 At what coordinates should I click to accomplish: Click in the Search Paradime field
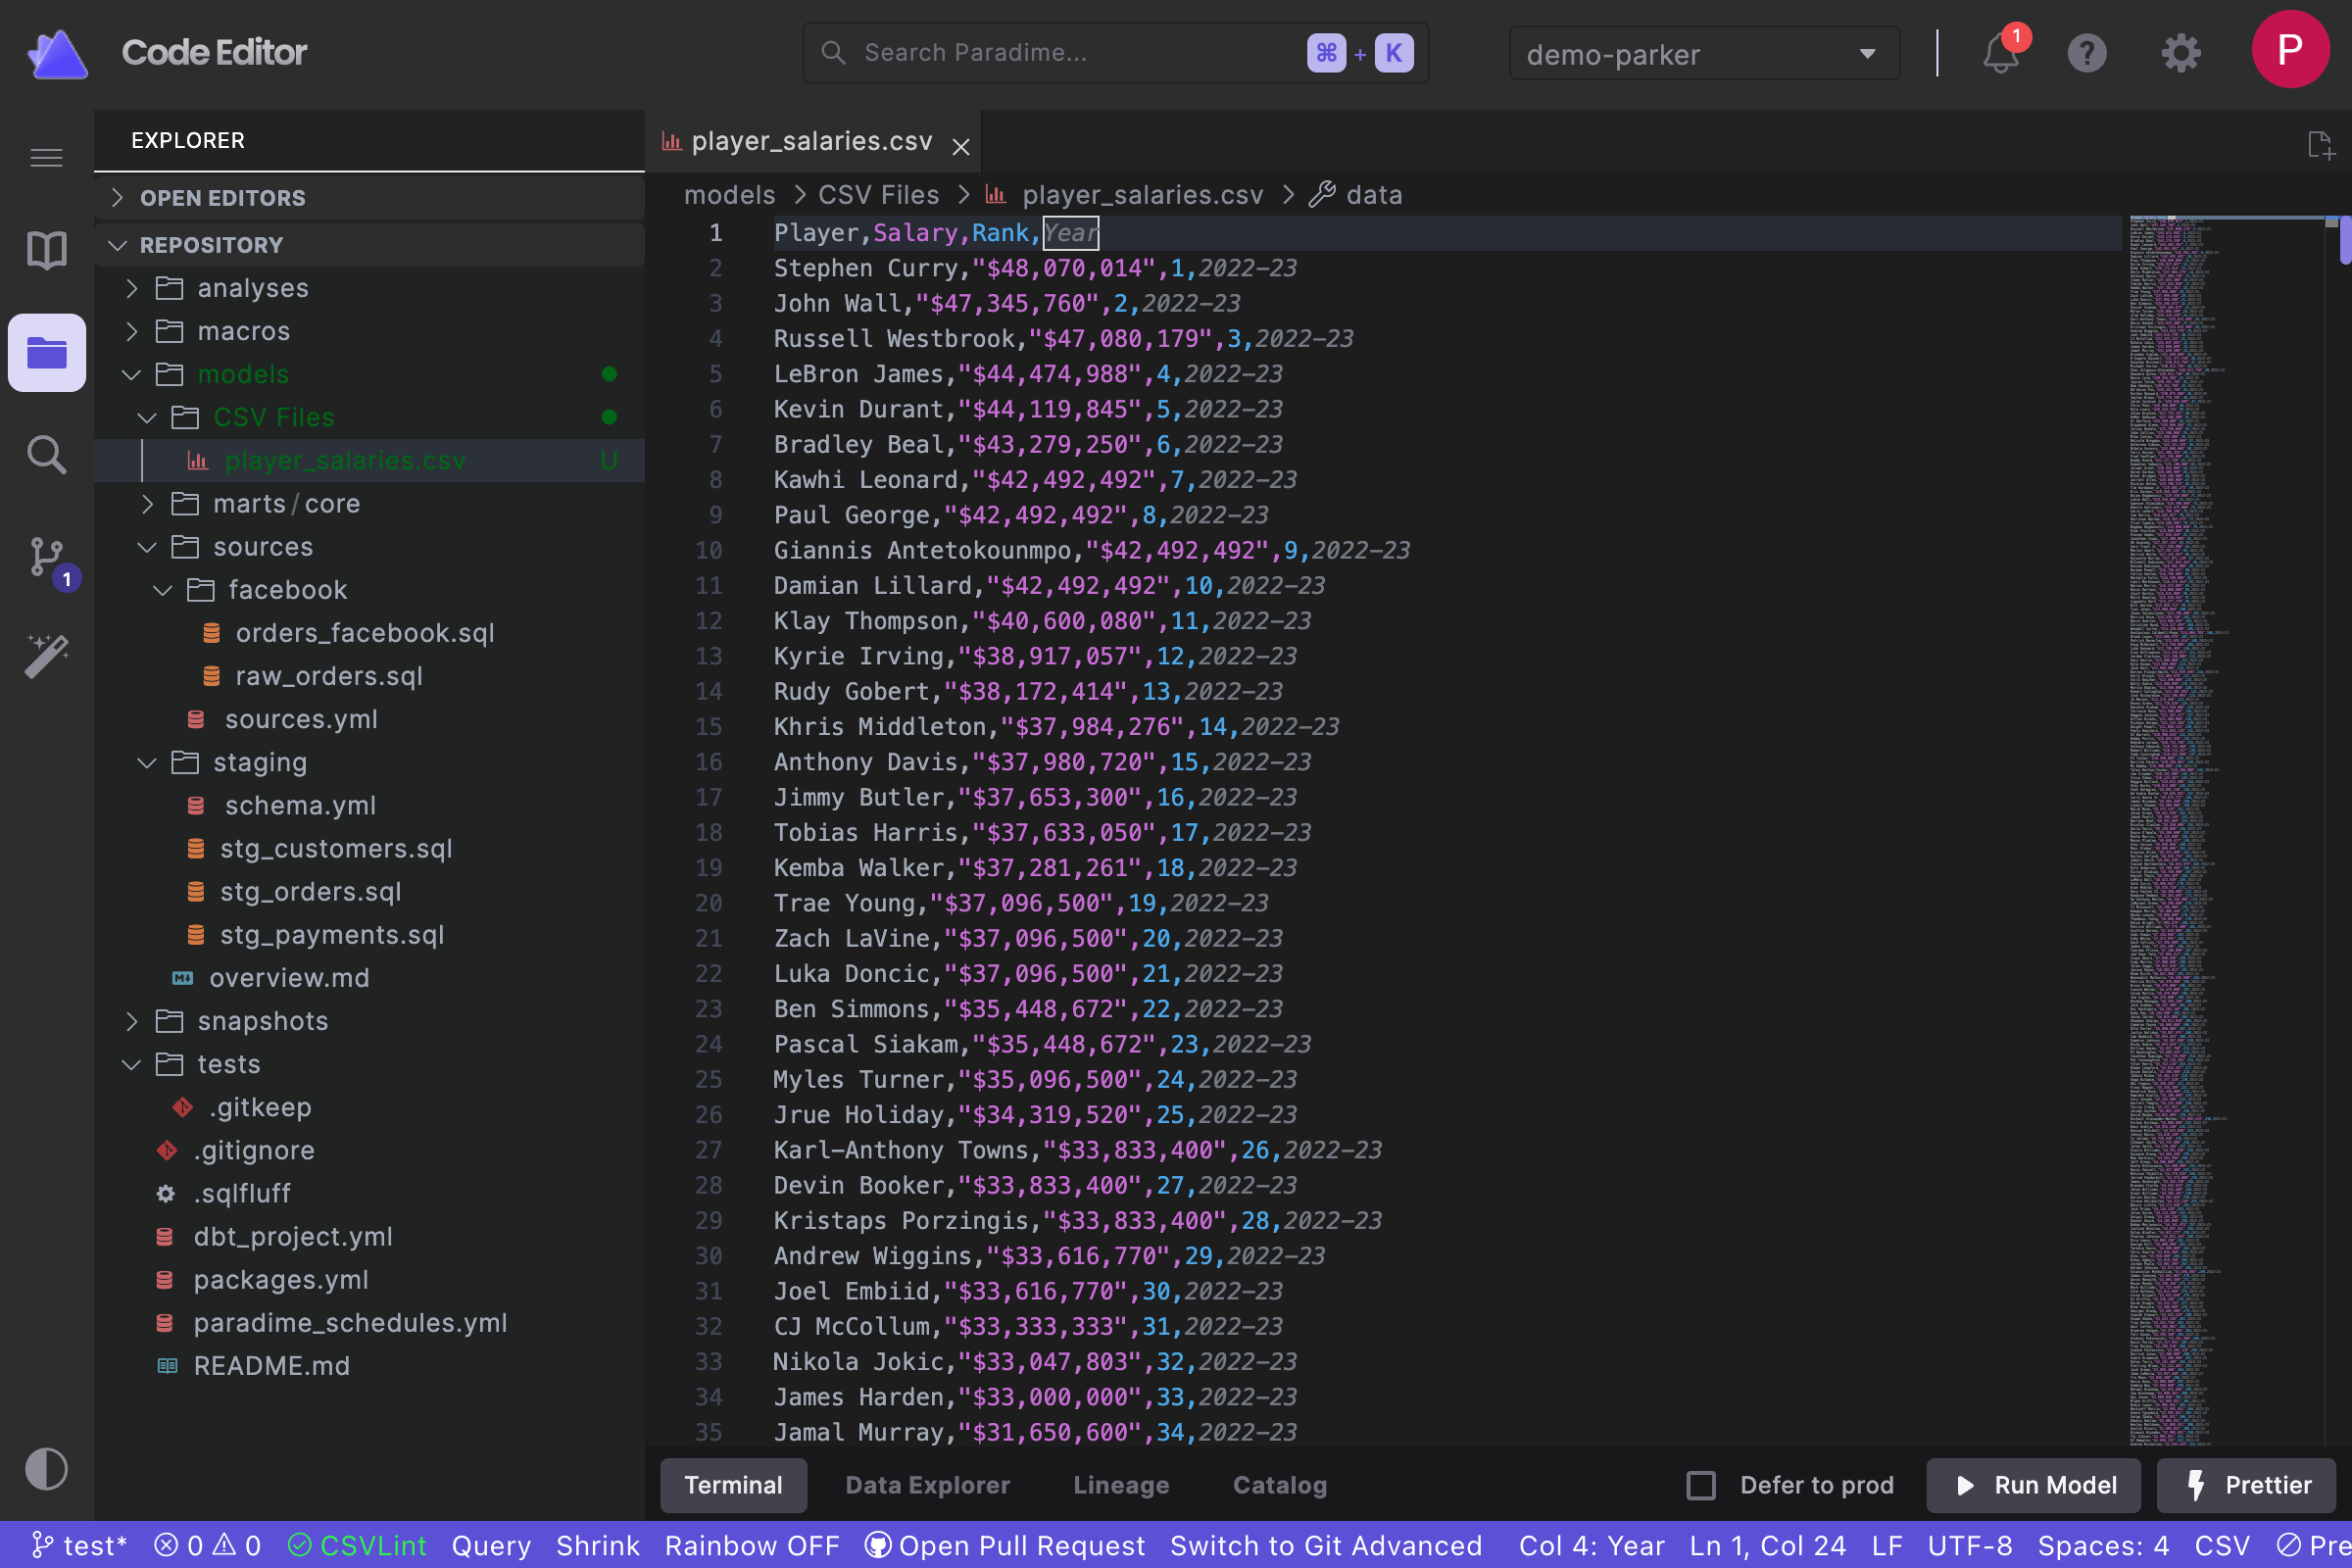(x=1115, y=53)
